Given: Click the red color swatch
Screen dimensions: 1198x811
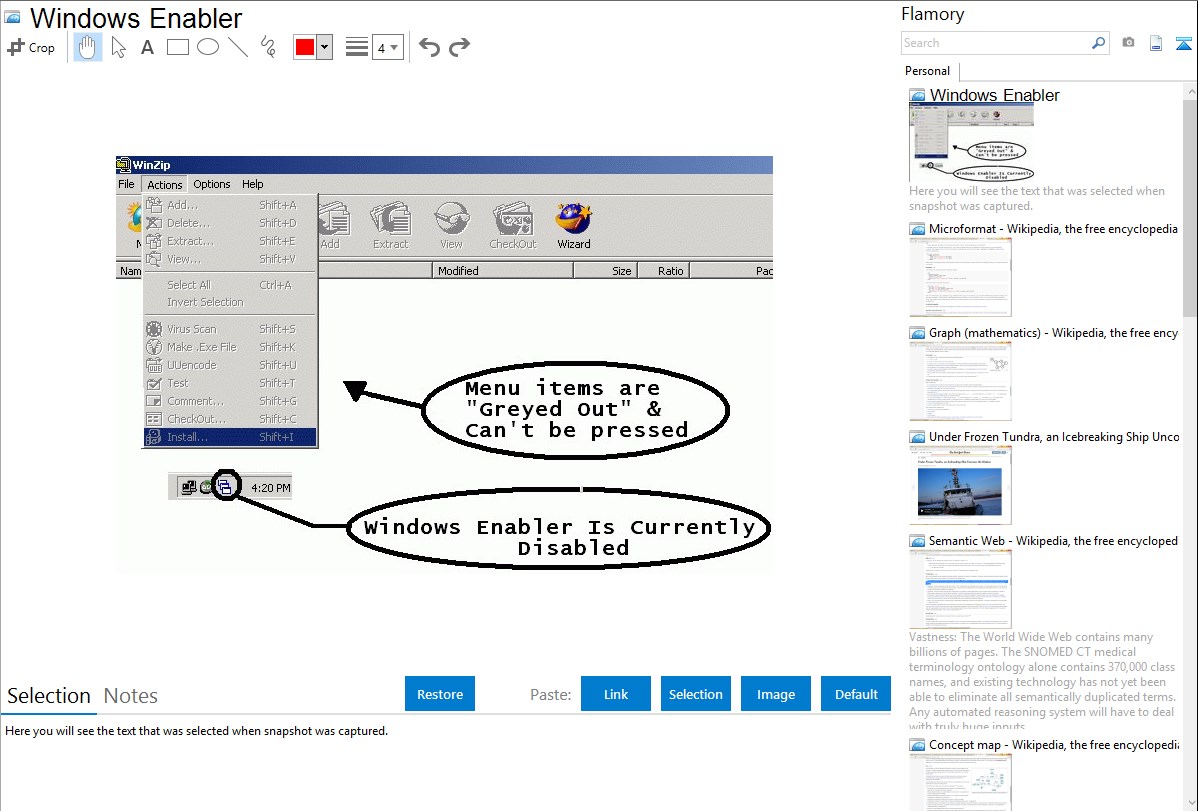Looking at the screenshot, I should (305, 47).
